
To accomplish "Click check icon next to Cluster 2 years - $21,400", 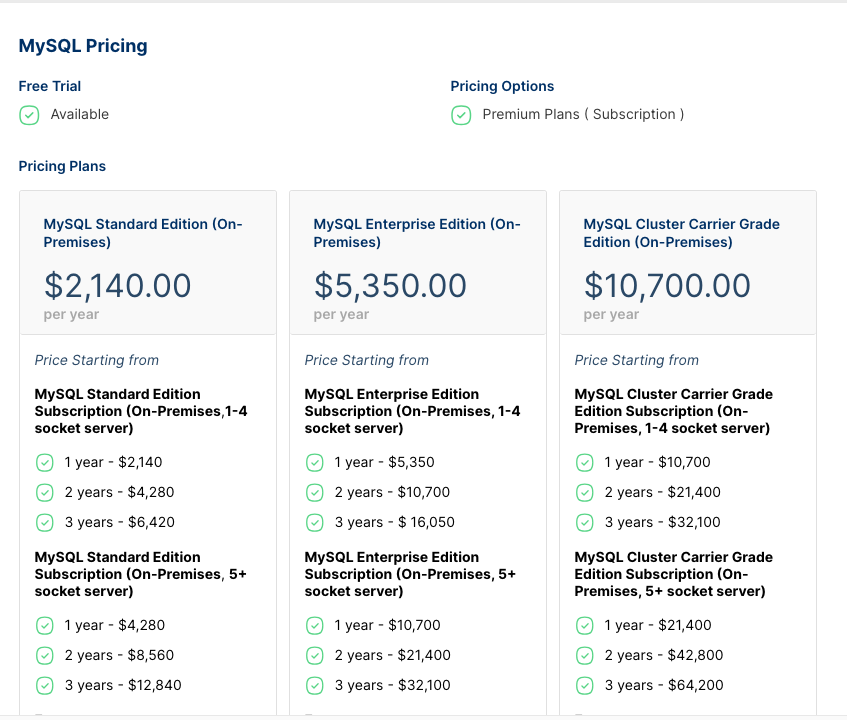I will point(584,493).
